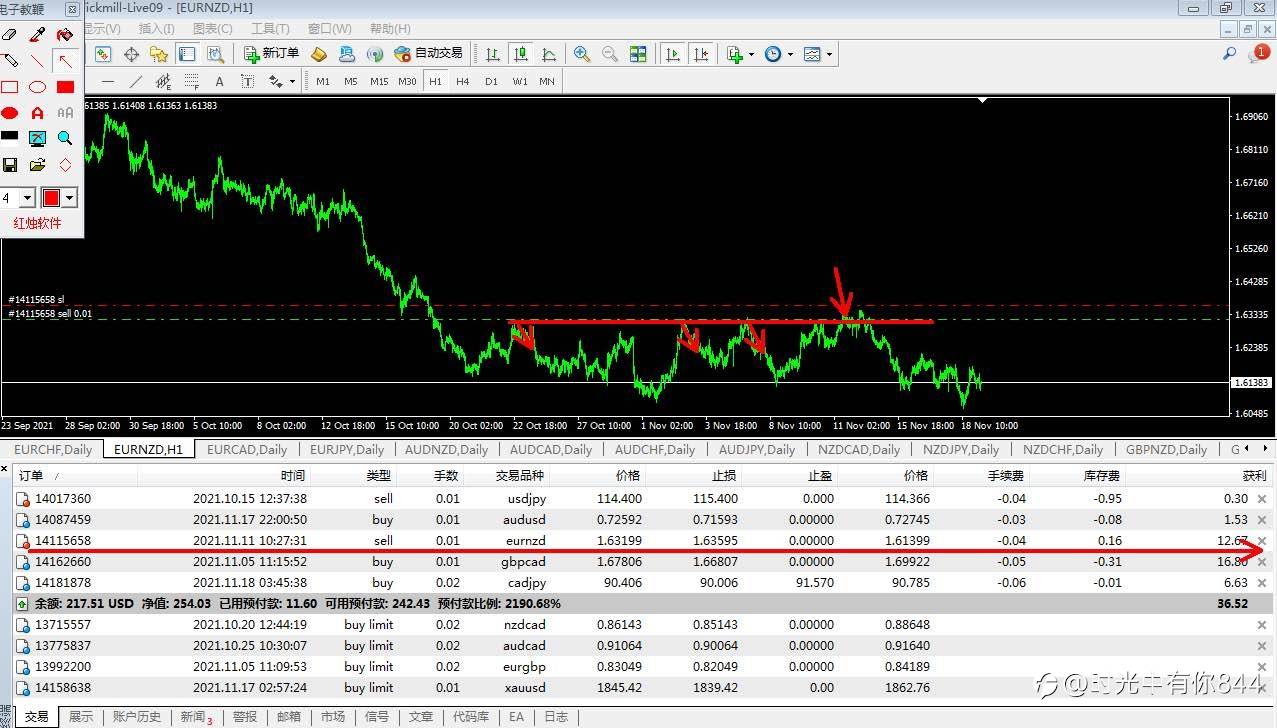Switch to the 账户历史 tab
1277x728 pixels.
point(137,716)
